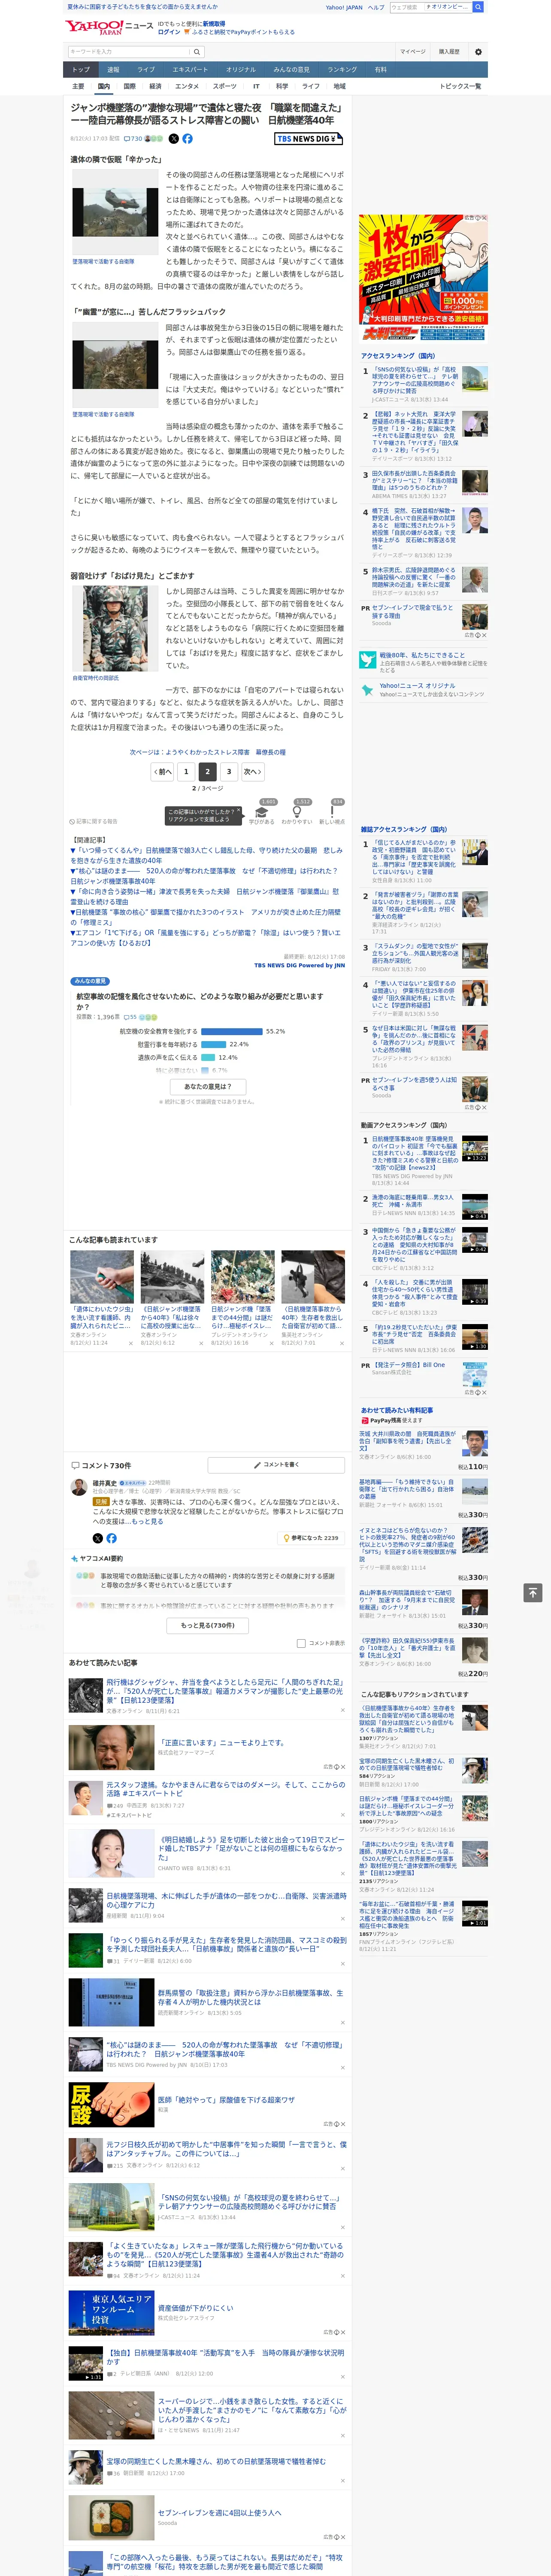Click the もっと見る(730件) comments button
Image resolution: width=551 pixels, height=2576 pixels.
tap(208, 1625)
